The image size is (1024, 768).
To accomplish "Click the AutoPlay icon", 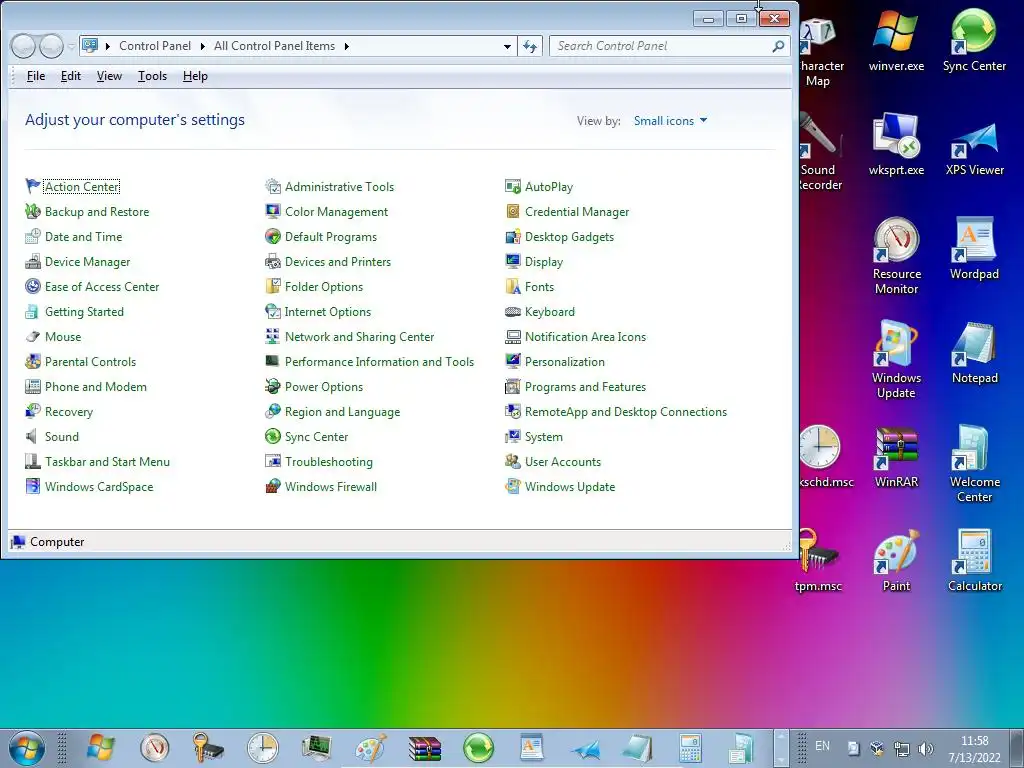I will [x=513, y=187].
